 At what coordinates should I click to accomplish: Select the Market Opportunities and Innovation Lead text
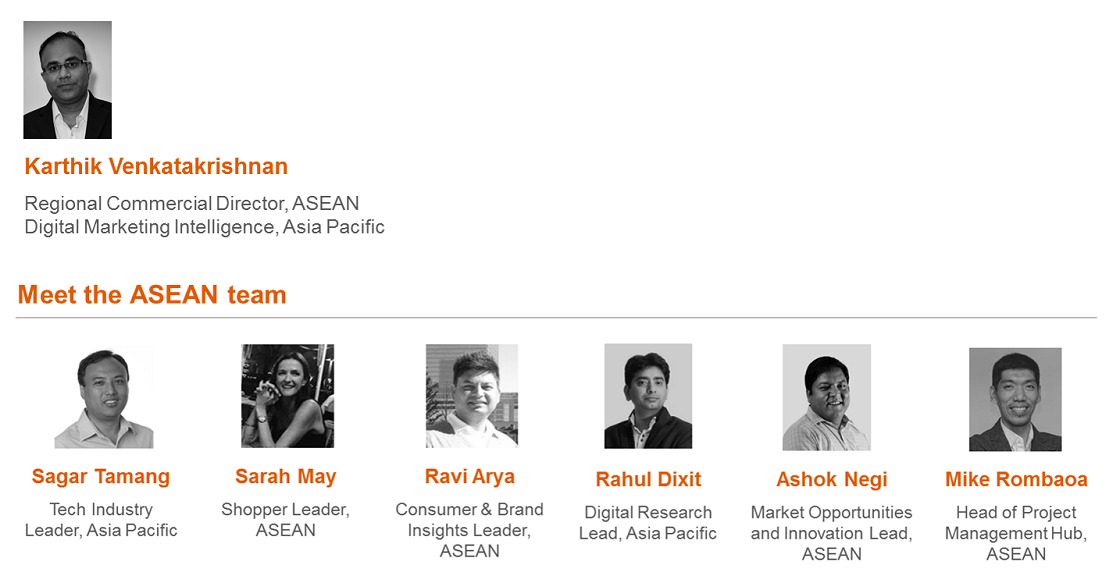click(x=831, y=533)
